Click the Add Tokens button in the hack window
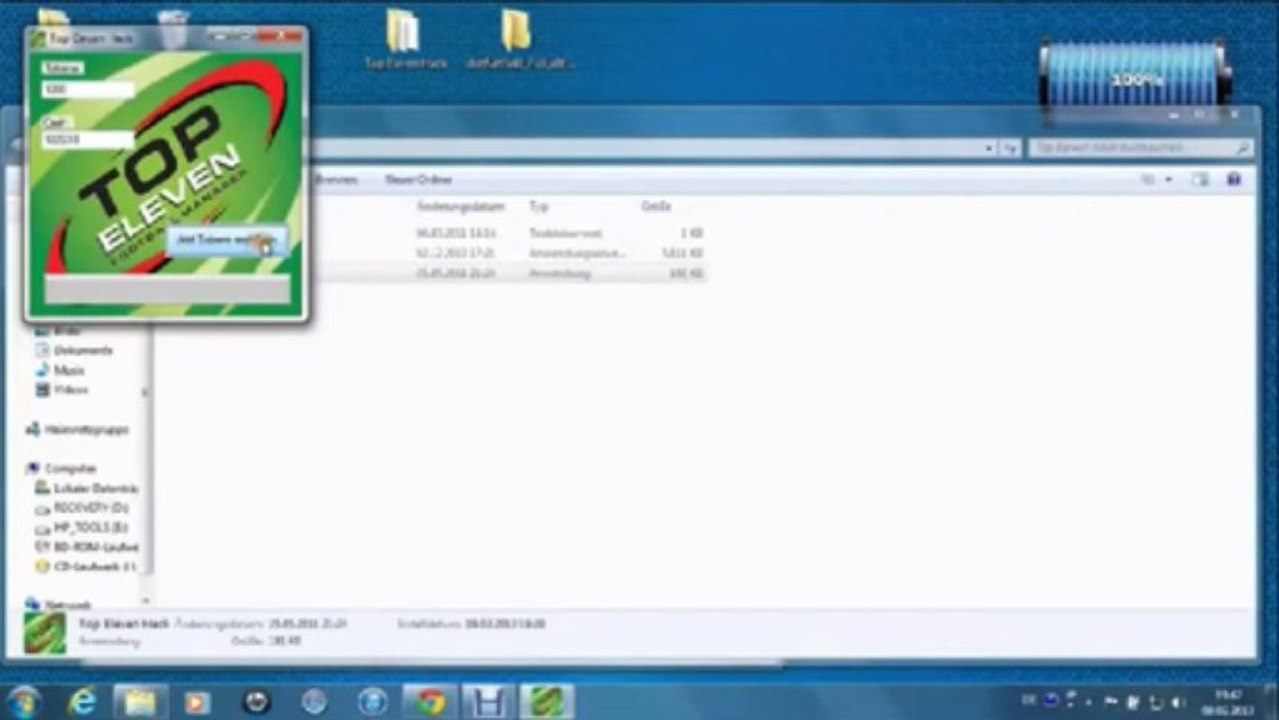 [227, 241]
